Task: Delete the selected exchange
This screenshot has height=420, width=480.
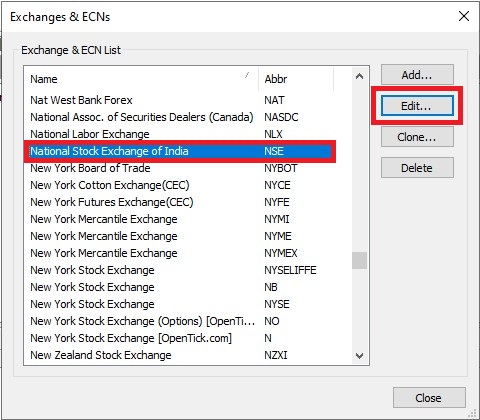Action: 417,168
